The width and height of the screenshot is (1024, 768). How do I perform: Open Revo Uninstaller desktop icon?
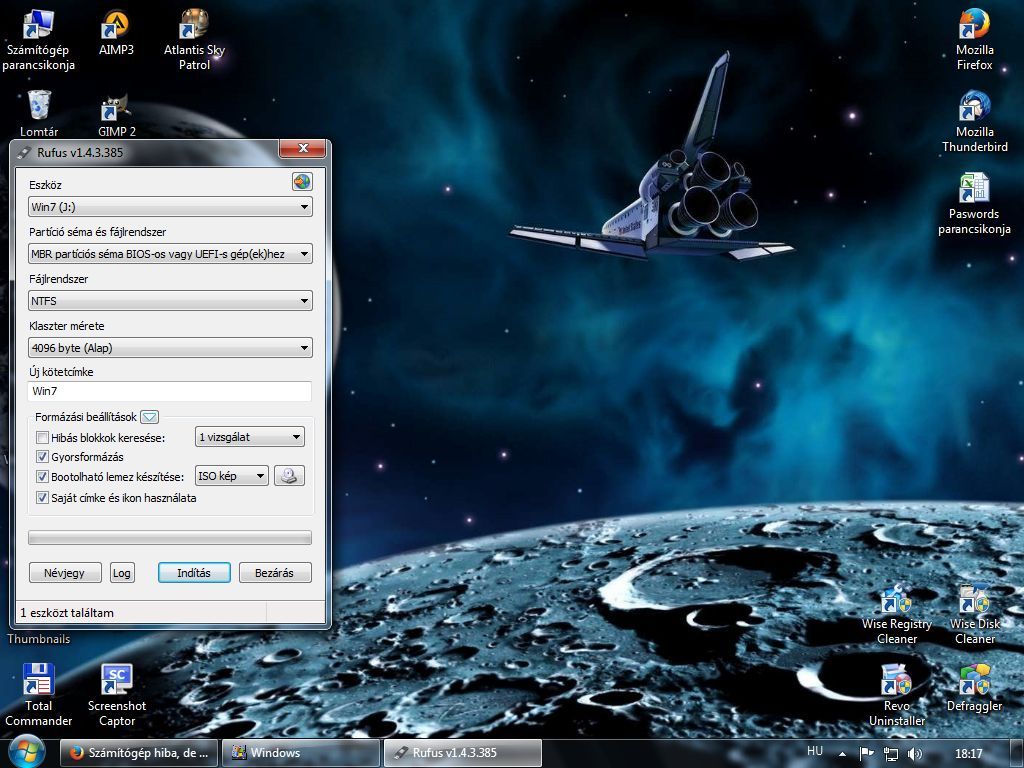[x=897, y=696]
